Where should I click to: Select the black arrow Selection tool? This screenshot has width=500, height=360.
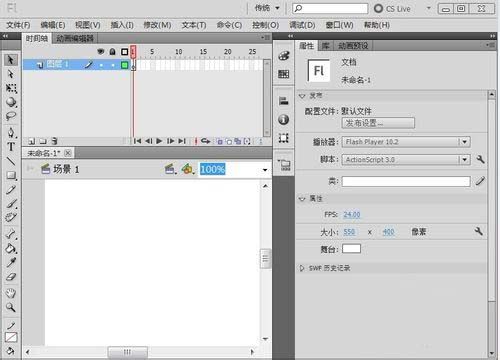coord(11,60)
